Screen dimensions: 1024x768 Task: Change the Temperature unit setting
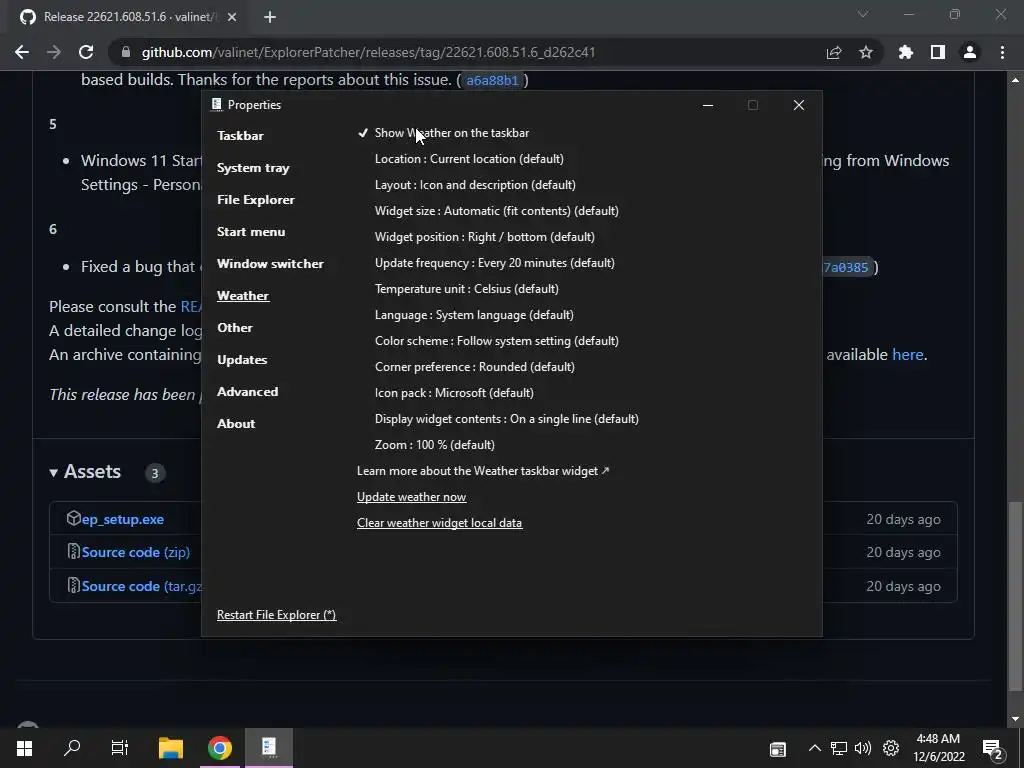tap(466, 289)
